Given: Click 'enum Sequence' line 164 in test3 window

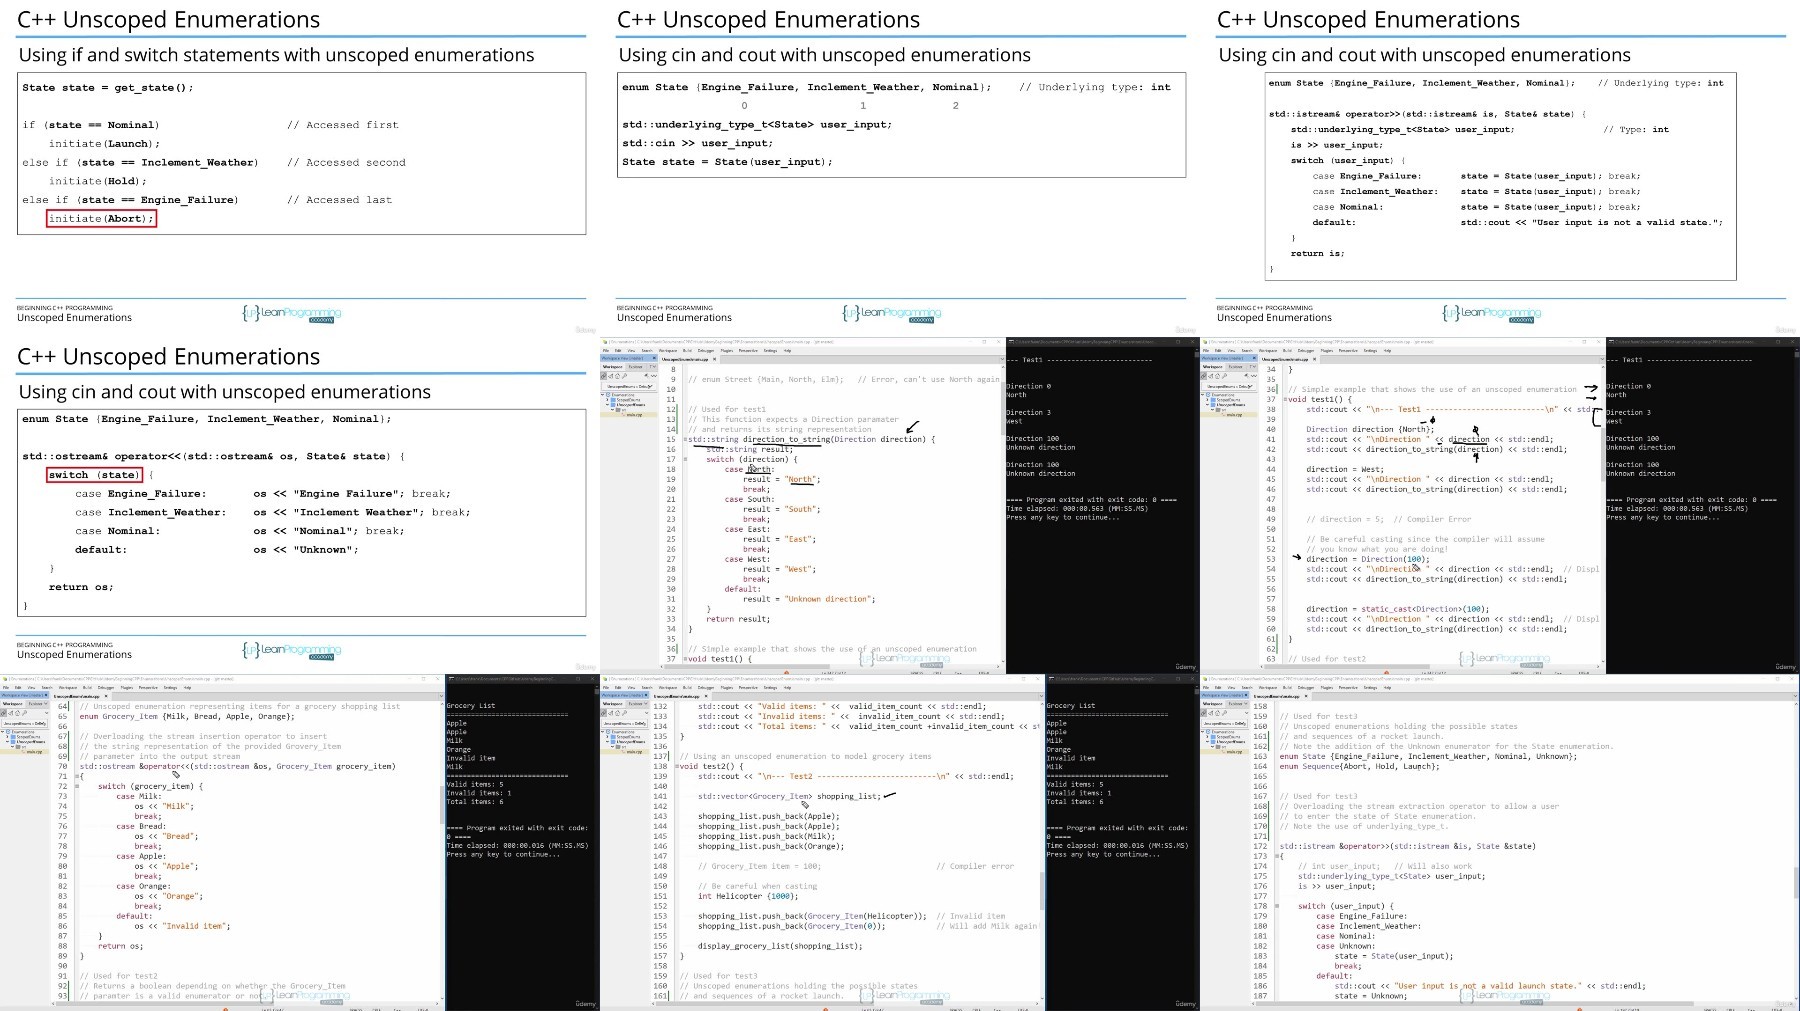Looking at the screenshot, I should (1360, 766).
